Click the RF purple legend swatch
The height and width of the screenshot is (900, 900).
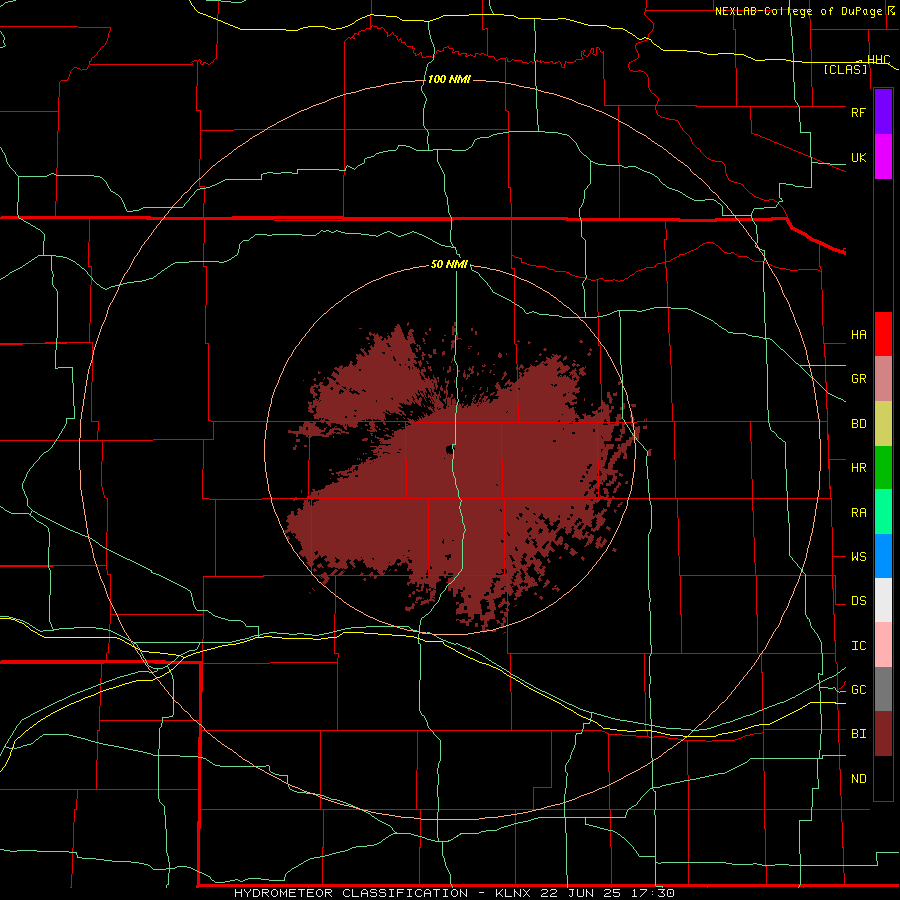tap(883, 112)
